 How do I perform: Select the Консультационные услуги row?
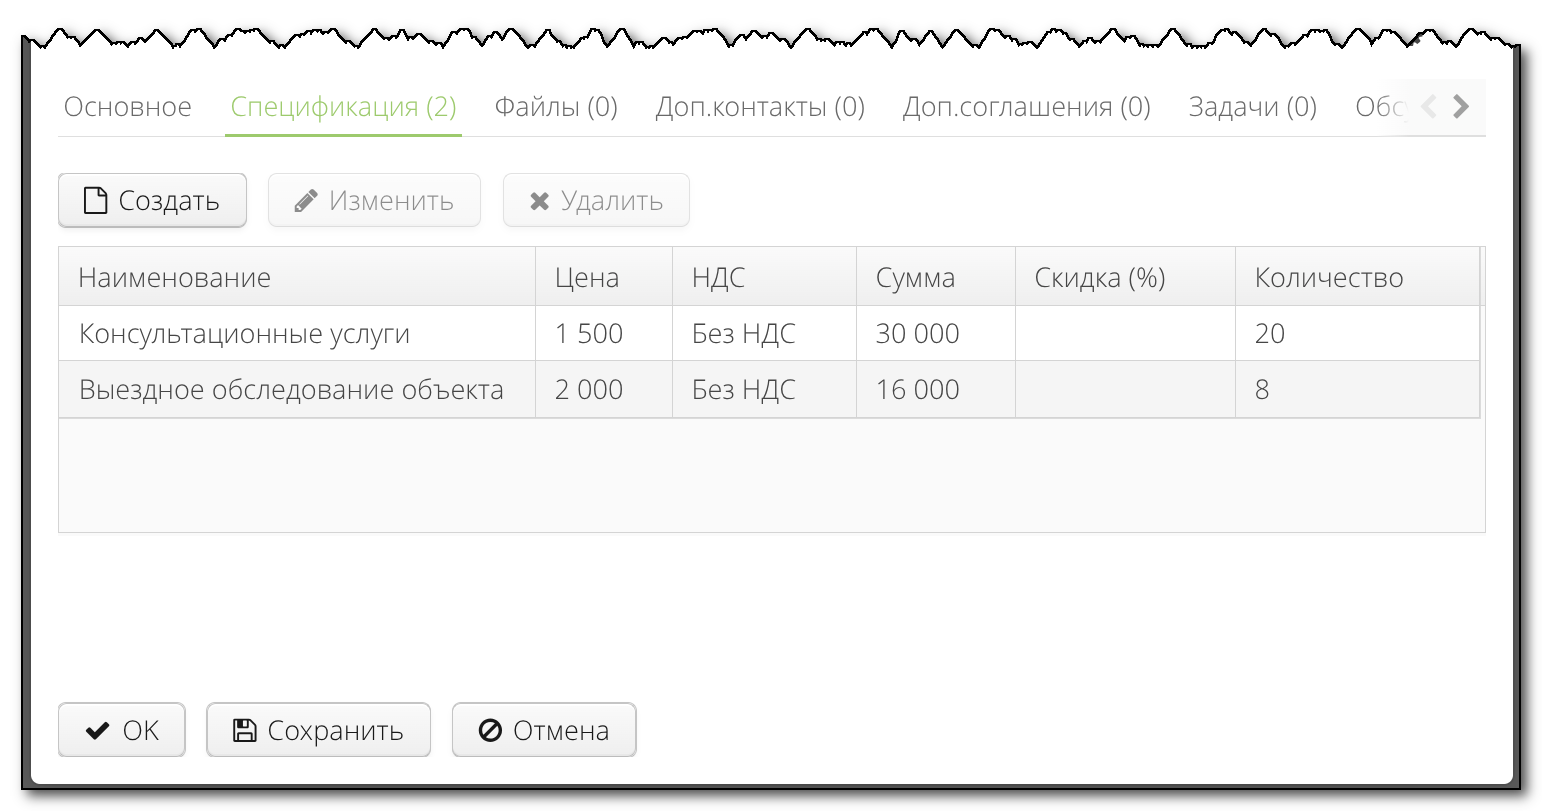tap(245, 334)
